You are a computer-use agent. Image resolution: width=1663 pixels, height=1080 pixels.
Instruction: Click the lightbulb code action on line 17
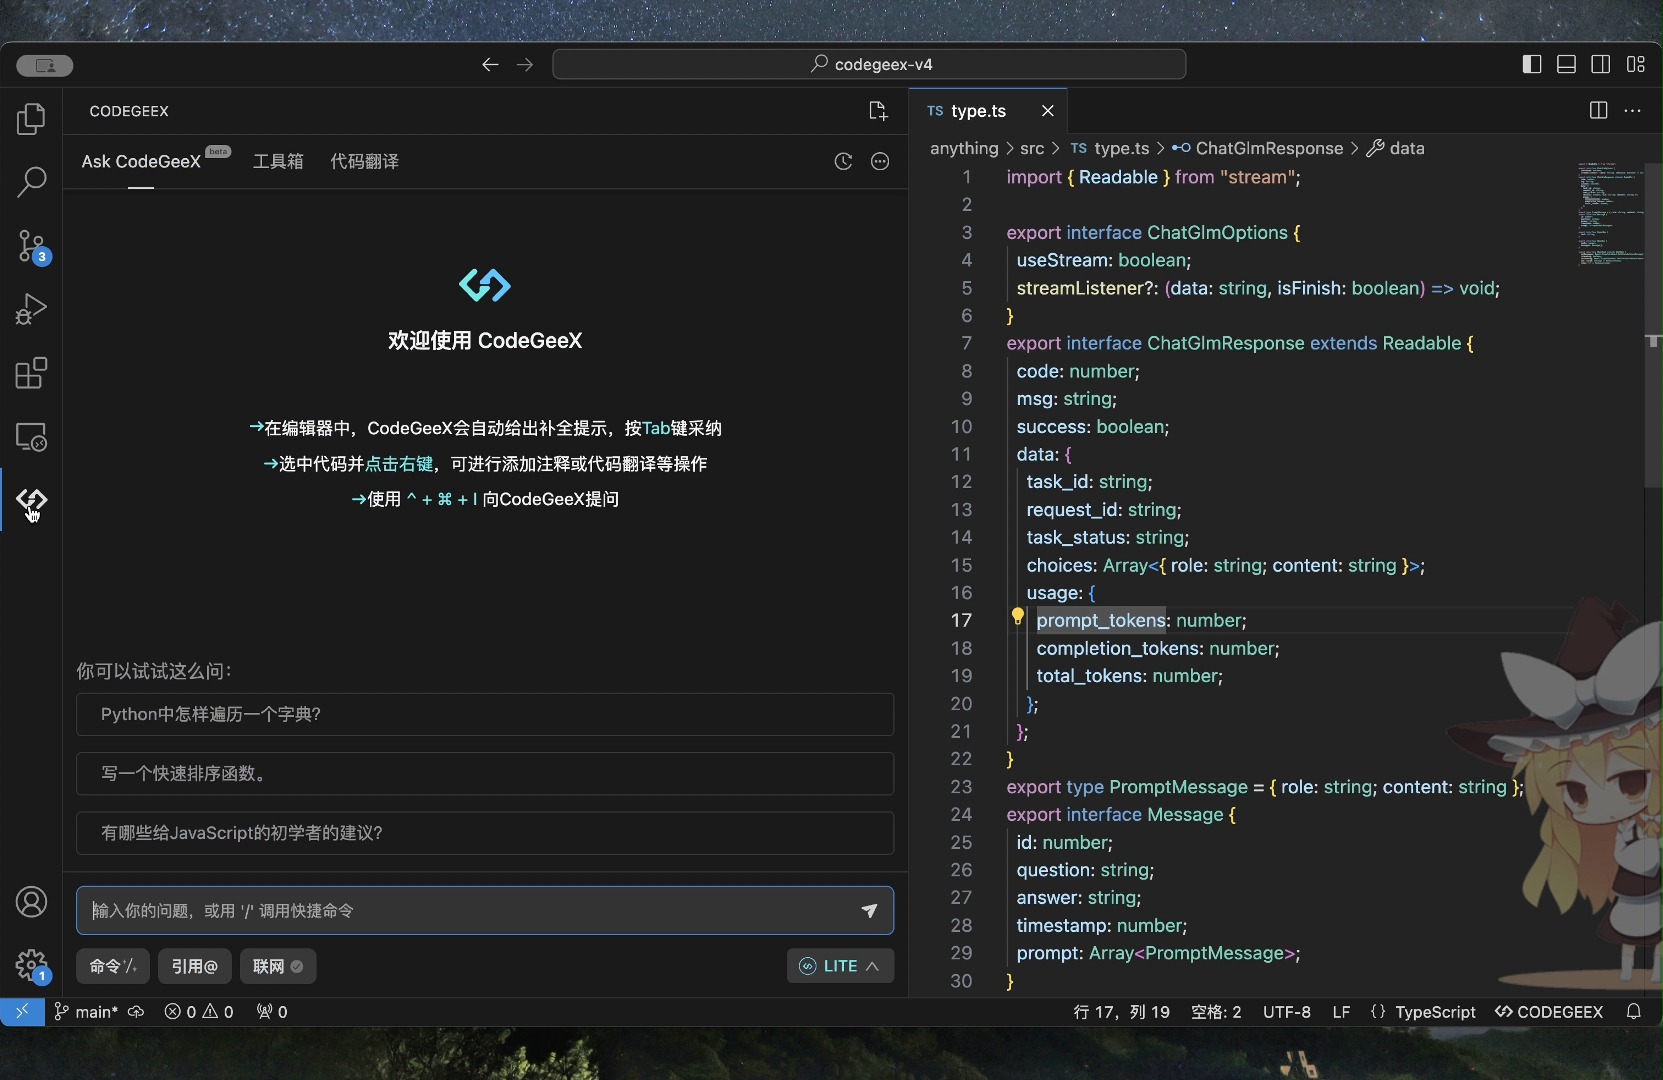[1018, 617]
